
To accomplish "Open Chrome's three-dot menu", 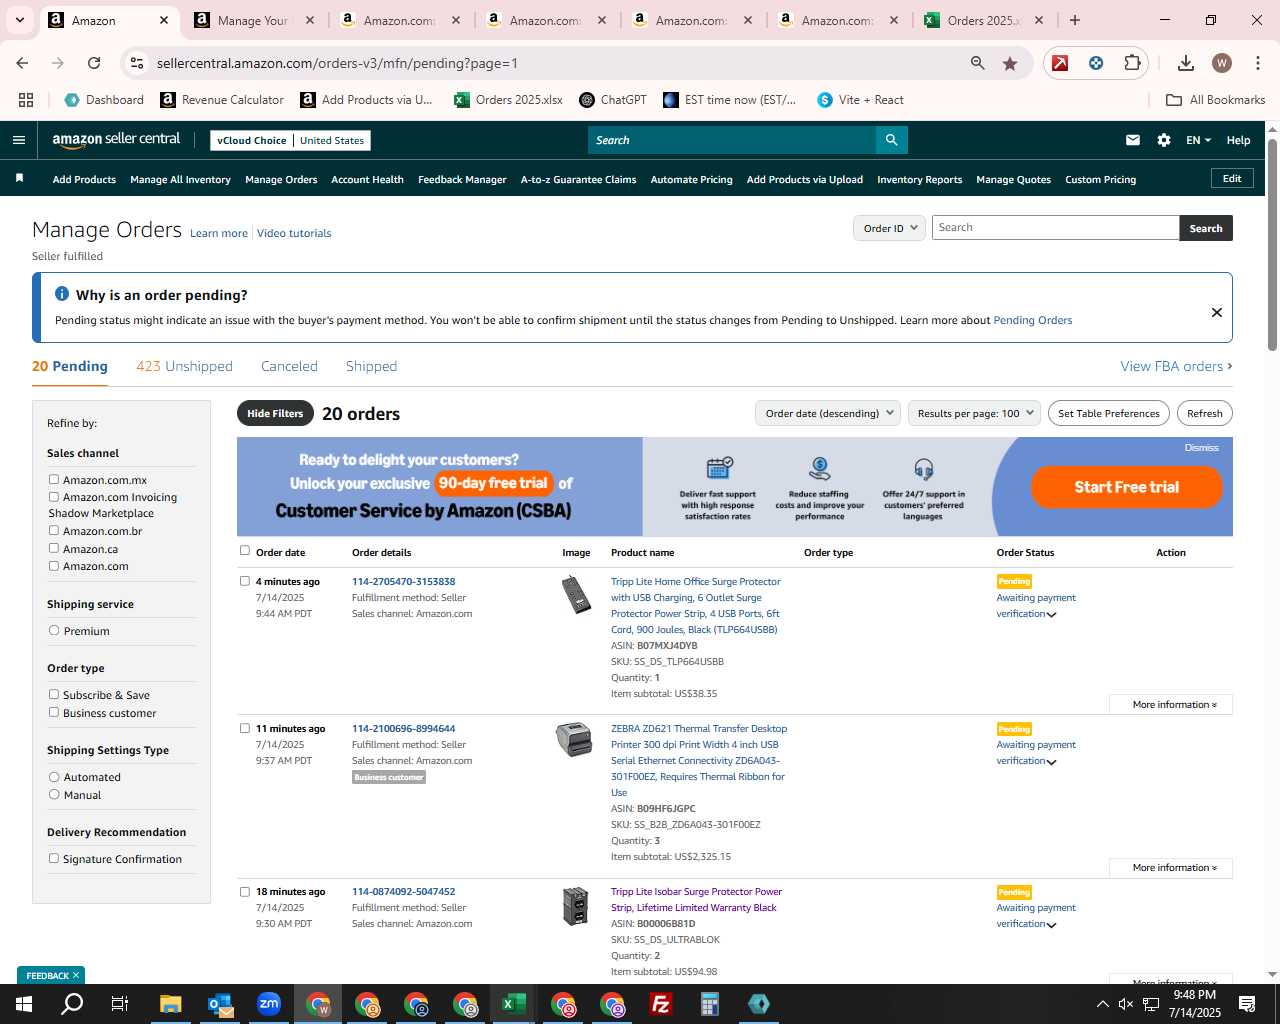I will pos(1256,63).
